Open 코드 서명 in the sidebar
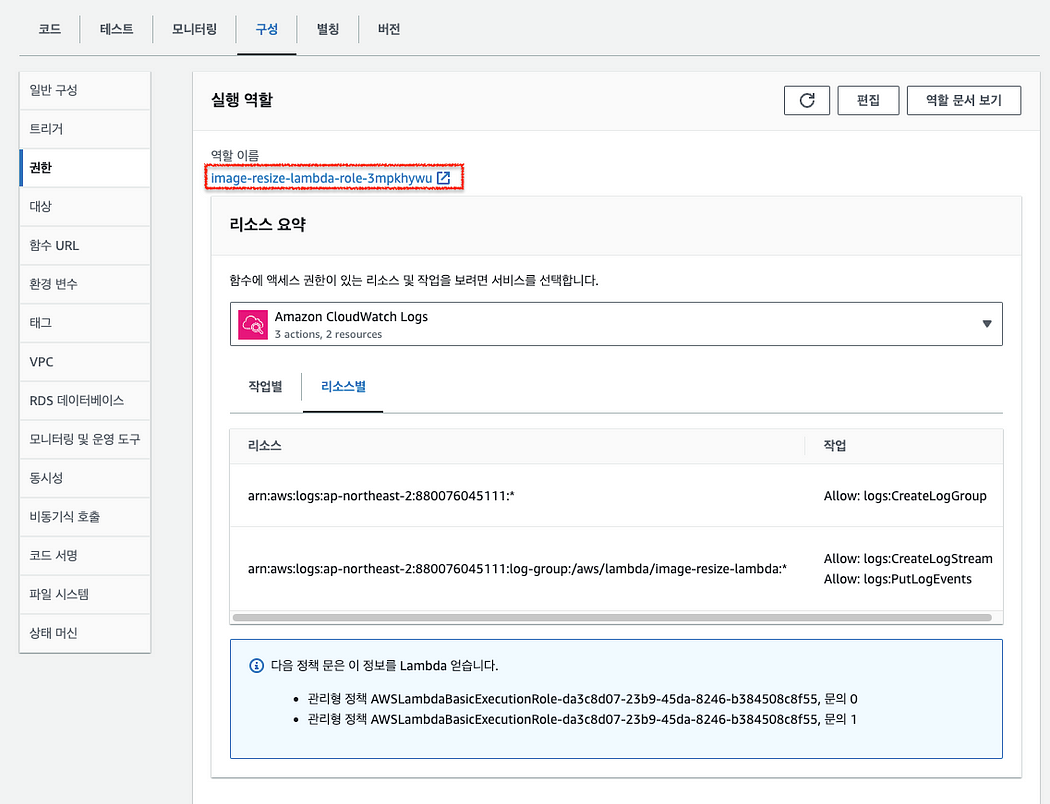 tap(85, 556)
